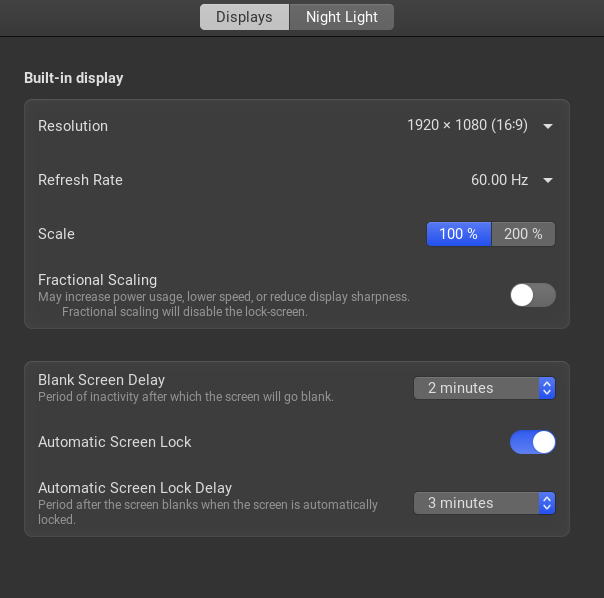Click the triangle icon next to 60.00 Hz
Viewport: 604px width, 598px height.
(x=548, y=181)
